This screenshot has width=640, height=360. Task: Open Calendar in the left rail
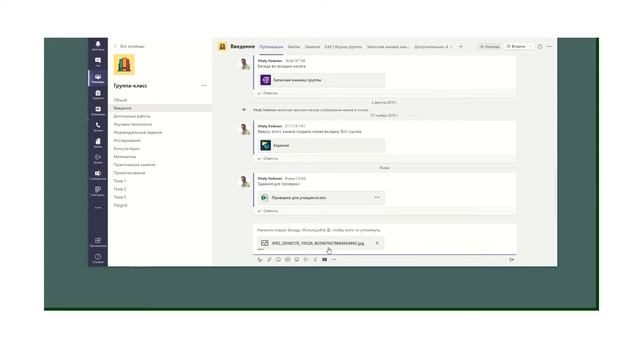coord(98,111)
